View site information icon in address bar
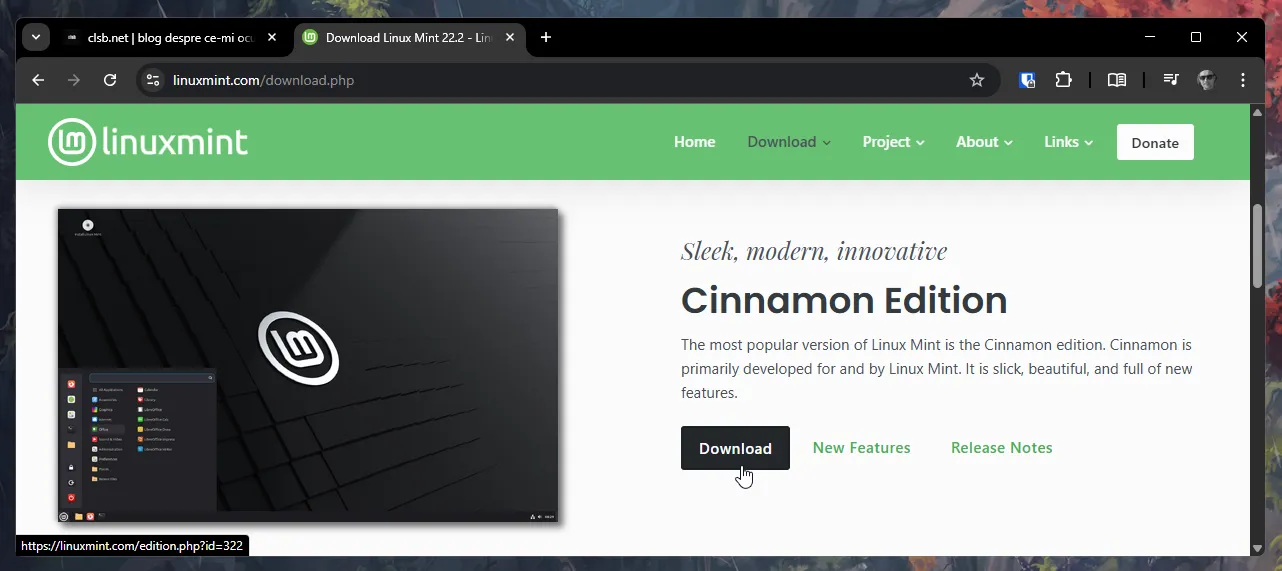1282x571 pixels. 153,80
